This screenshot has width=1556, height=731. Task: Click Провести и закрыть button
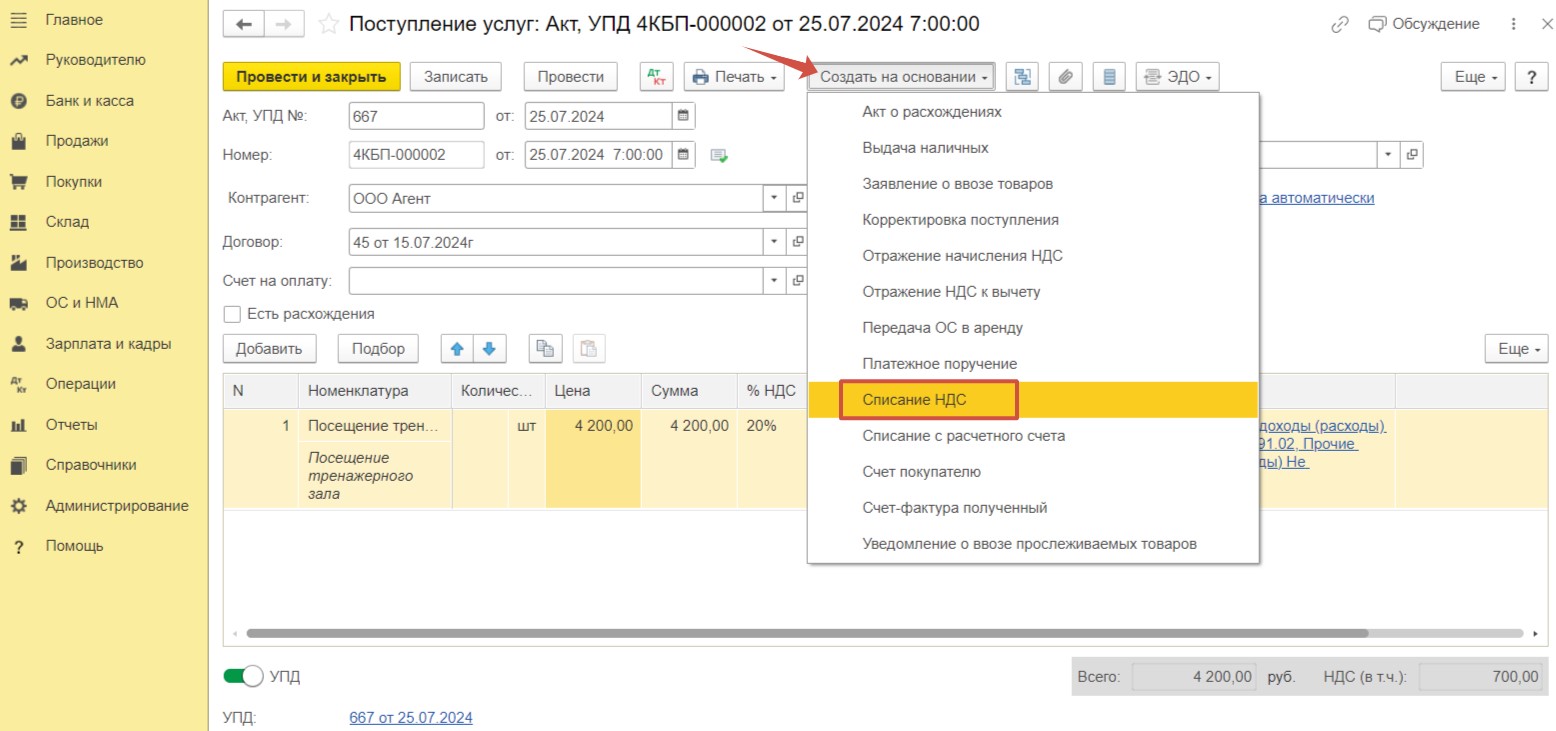coord(311,77)
